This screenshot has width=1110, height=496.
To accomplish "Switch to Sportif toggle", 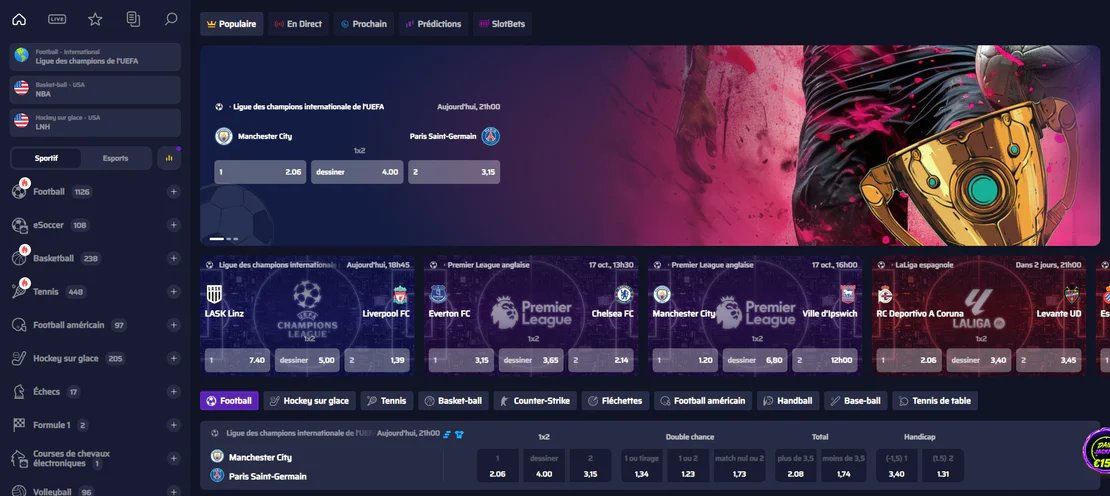I will 47,158.
